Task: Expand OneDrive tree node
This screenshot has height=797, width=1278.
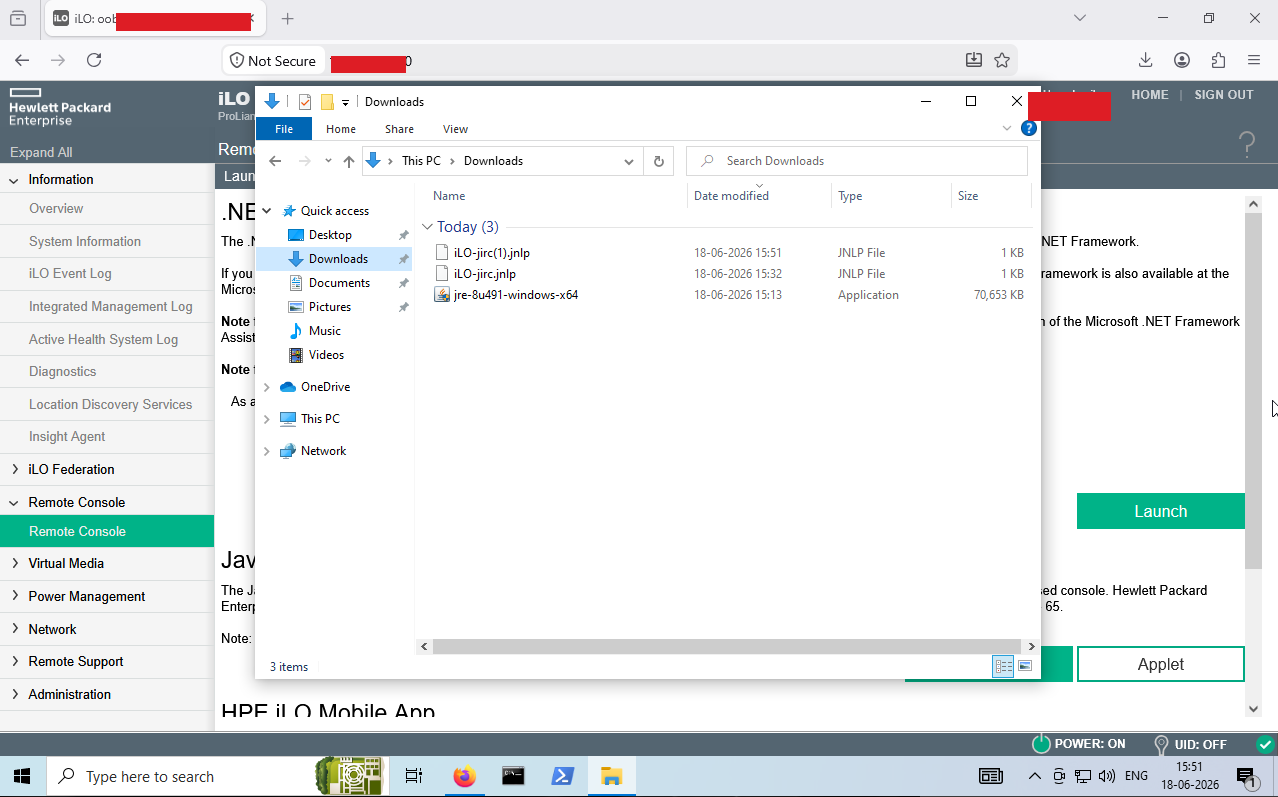Action: tap(266, 387)
